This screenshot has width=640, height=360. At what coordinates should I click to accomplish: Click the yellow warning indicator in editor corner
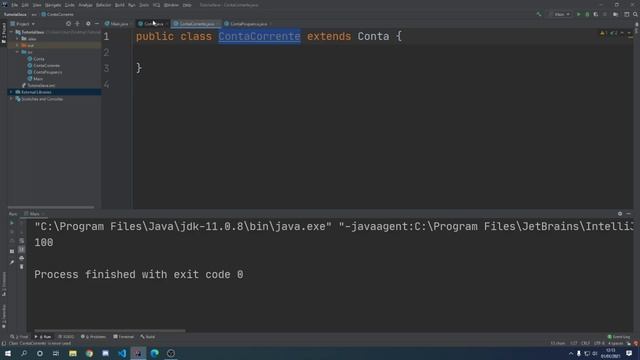[603, 33]
